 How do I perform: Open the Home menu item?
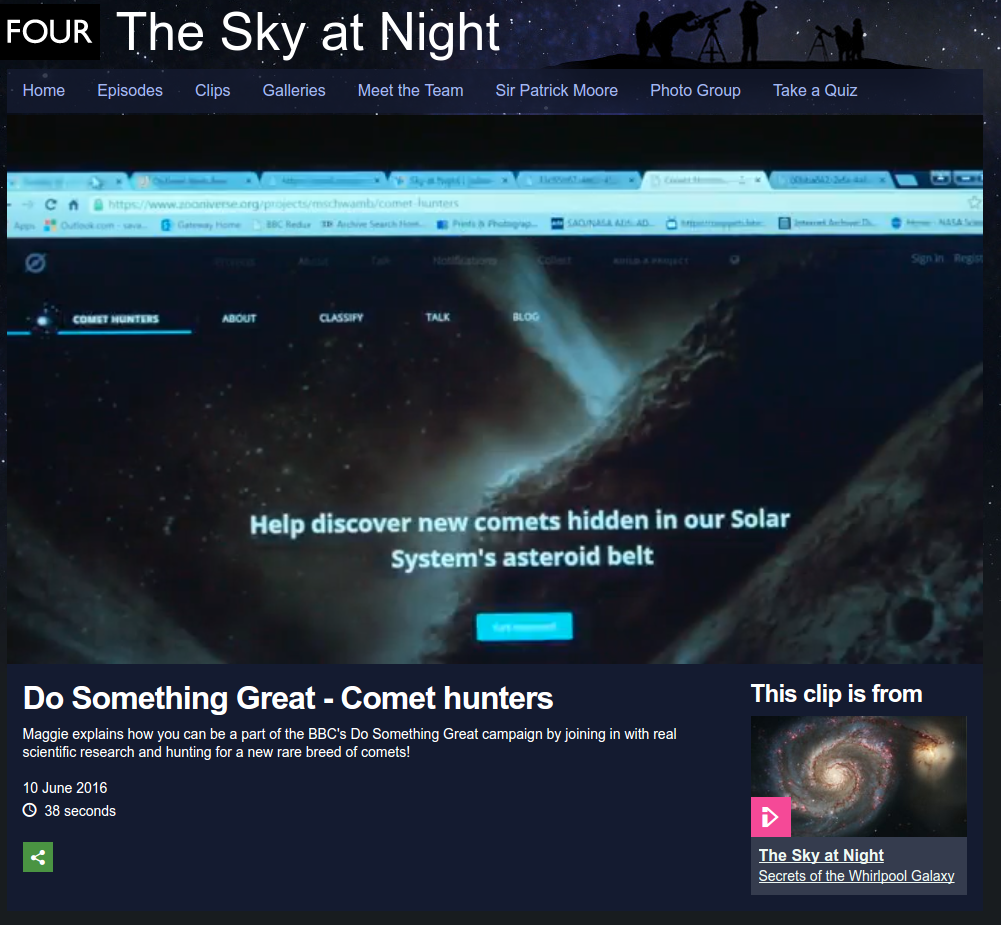43,91
